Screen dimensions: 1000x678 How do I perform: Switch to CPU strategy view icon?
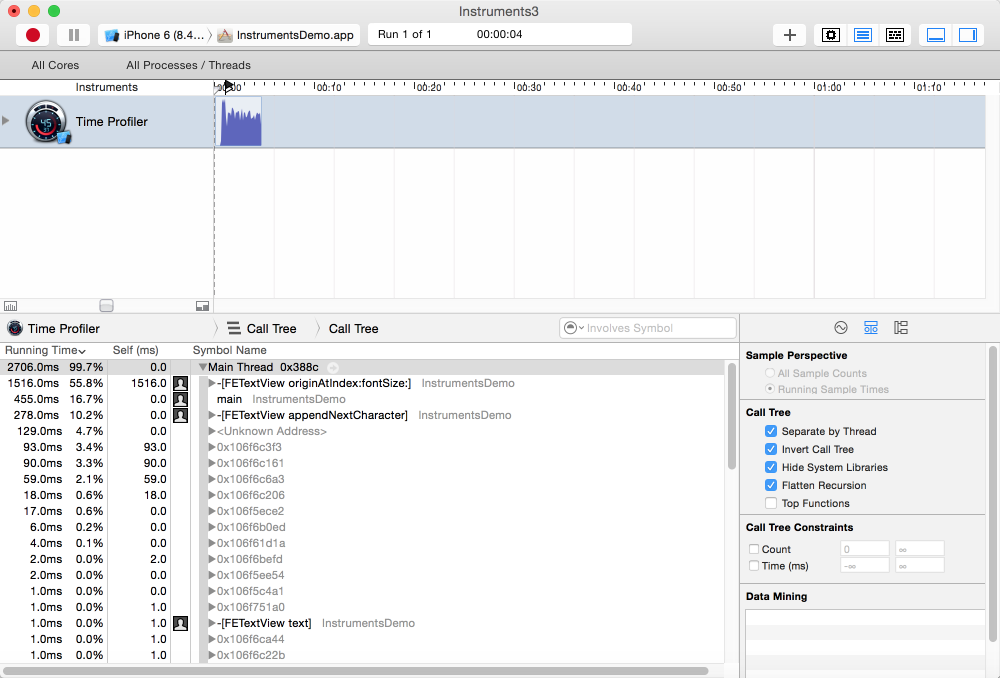[830, 35]
